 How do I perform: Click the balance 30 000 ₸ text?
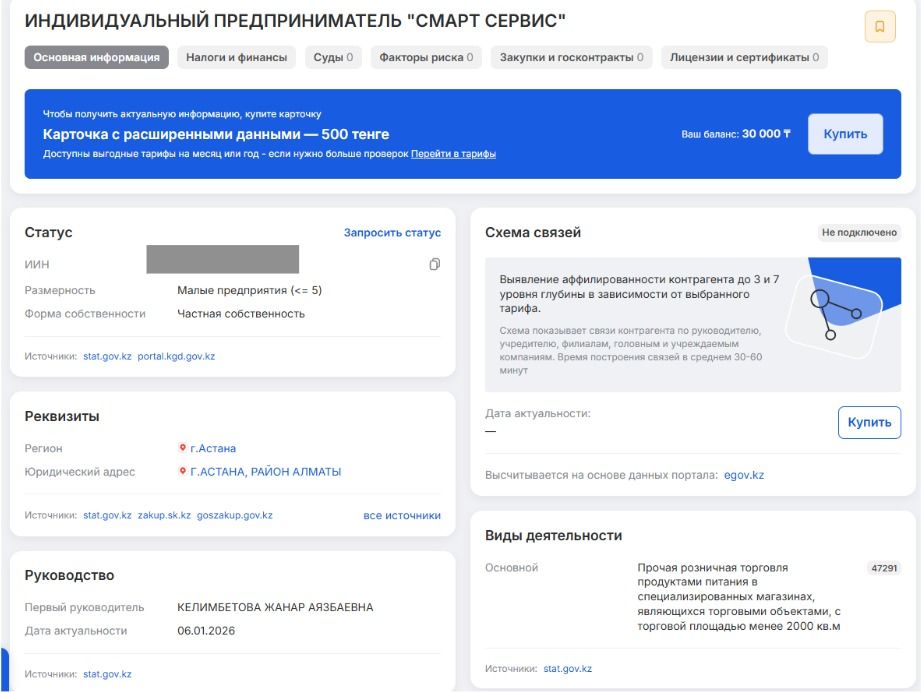point(766,134)
